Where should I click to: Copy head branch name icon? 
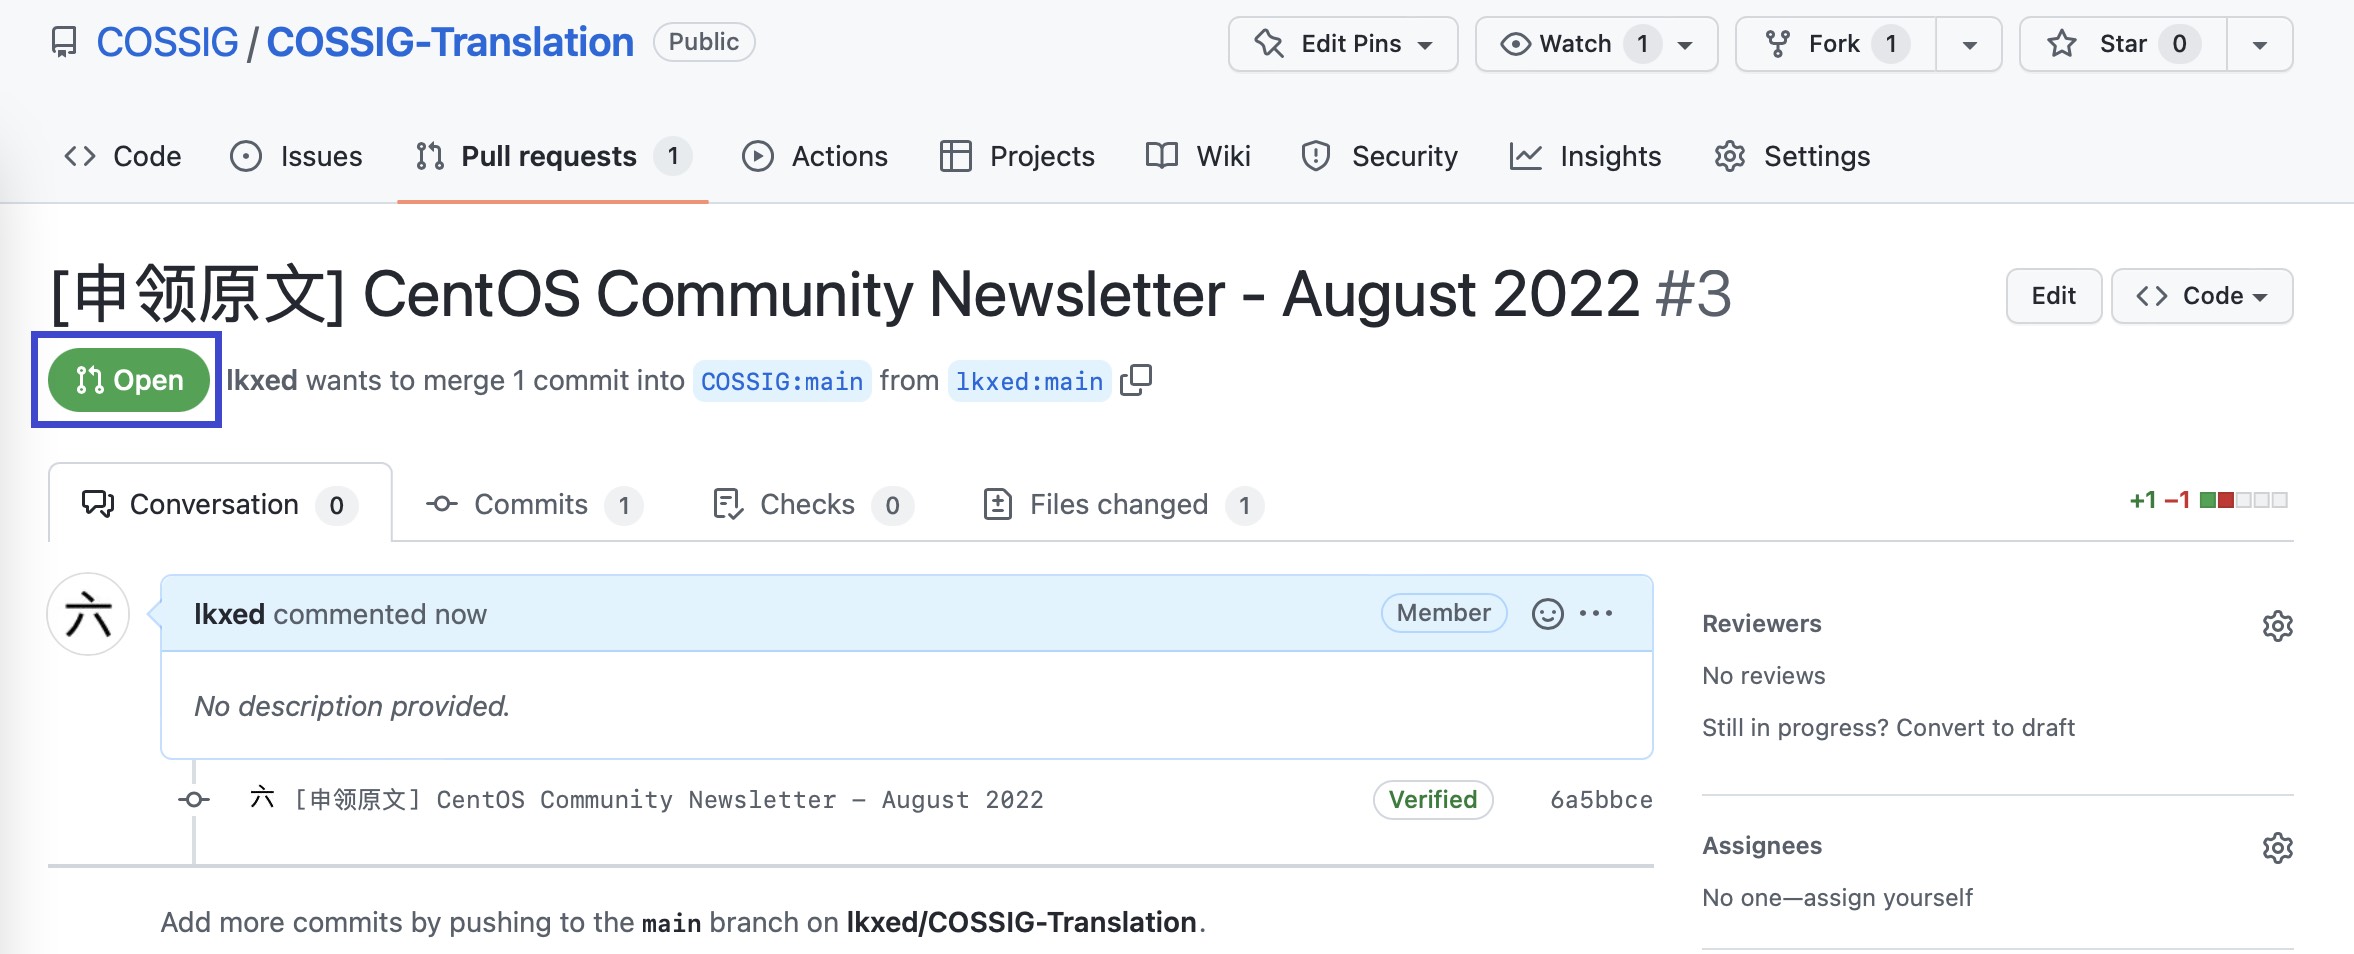(x=1136, y=380)
